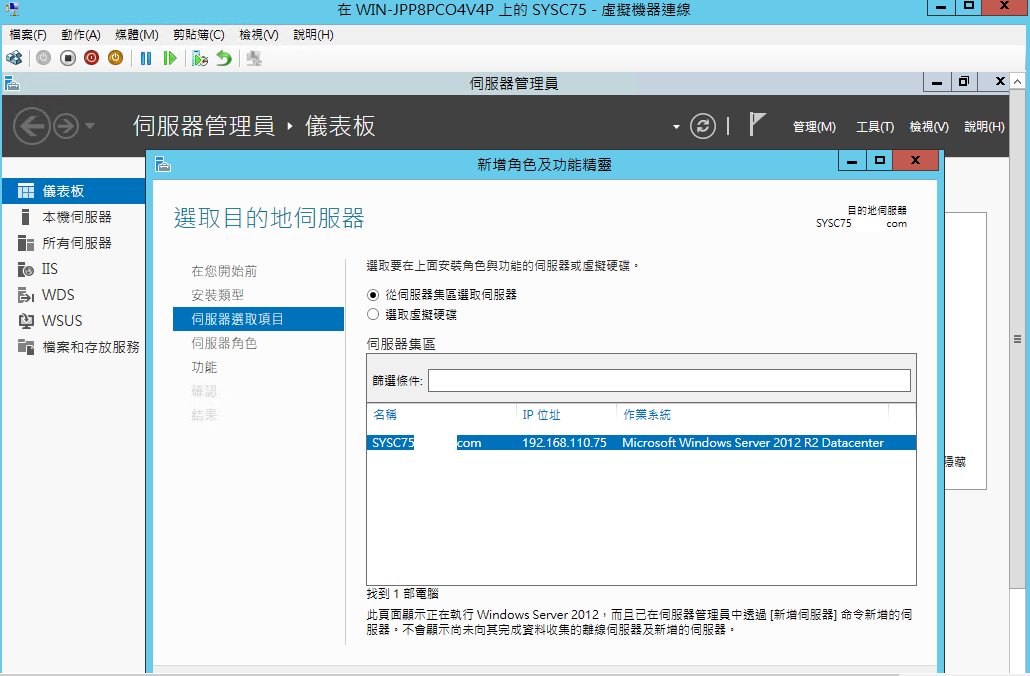Click the 新增角色及功能精靈 title bar icon
Screen dimensions: 1030x676
coord(163,164)
